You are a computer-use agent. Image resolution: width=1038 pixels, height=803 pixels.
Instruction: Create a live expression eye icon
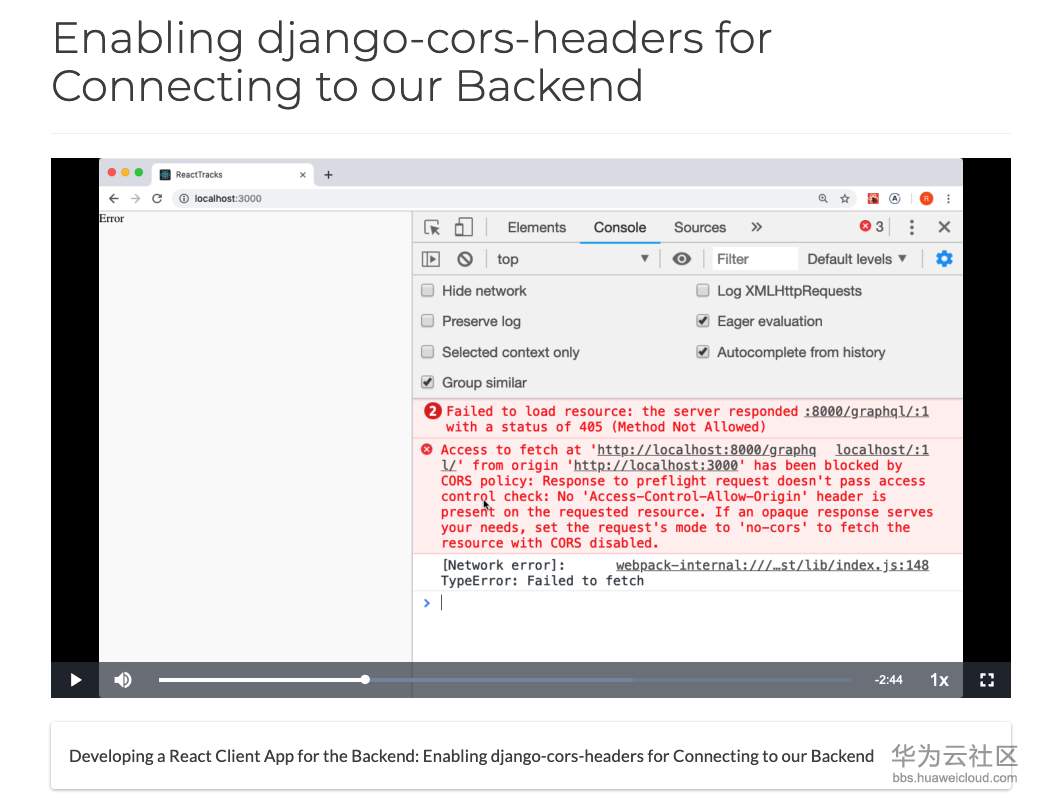point(681,259)
